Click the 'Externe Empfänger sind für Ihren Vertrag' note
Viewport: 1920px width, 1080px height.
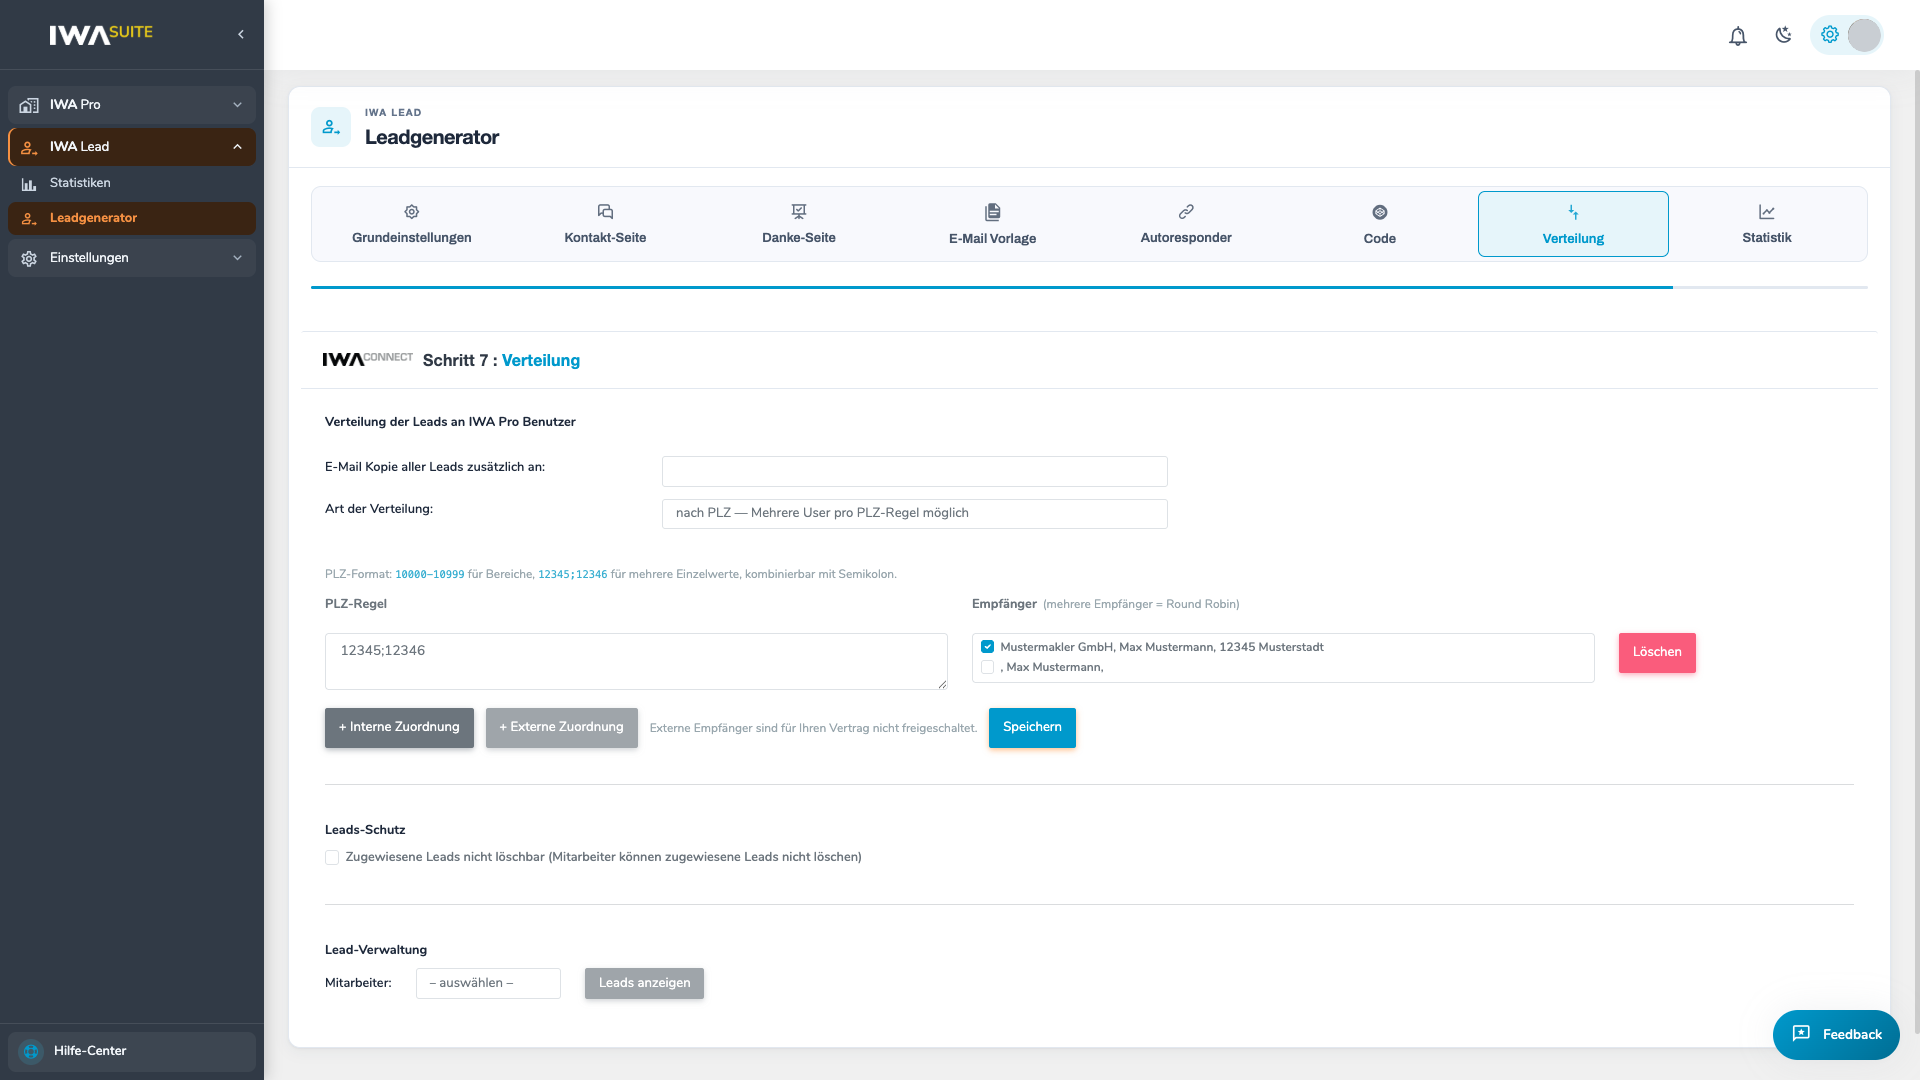[x=813, y=728]
